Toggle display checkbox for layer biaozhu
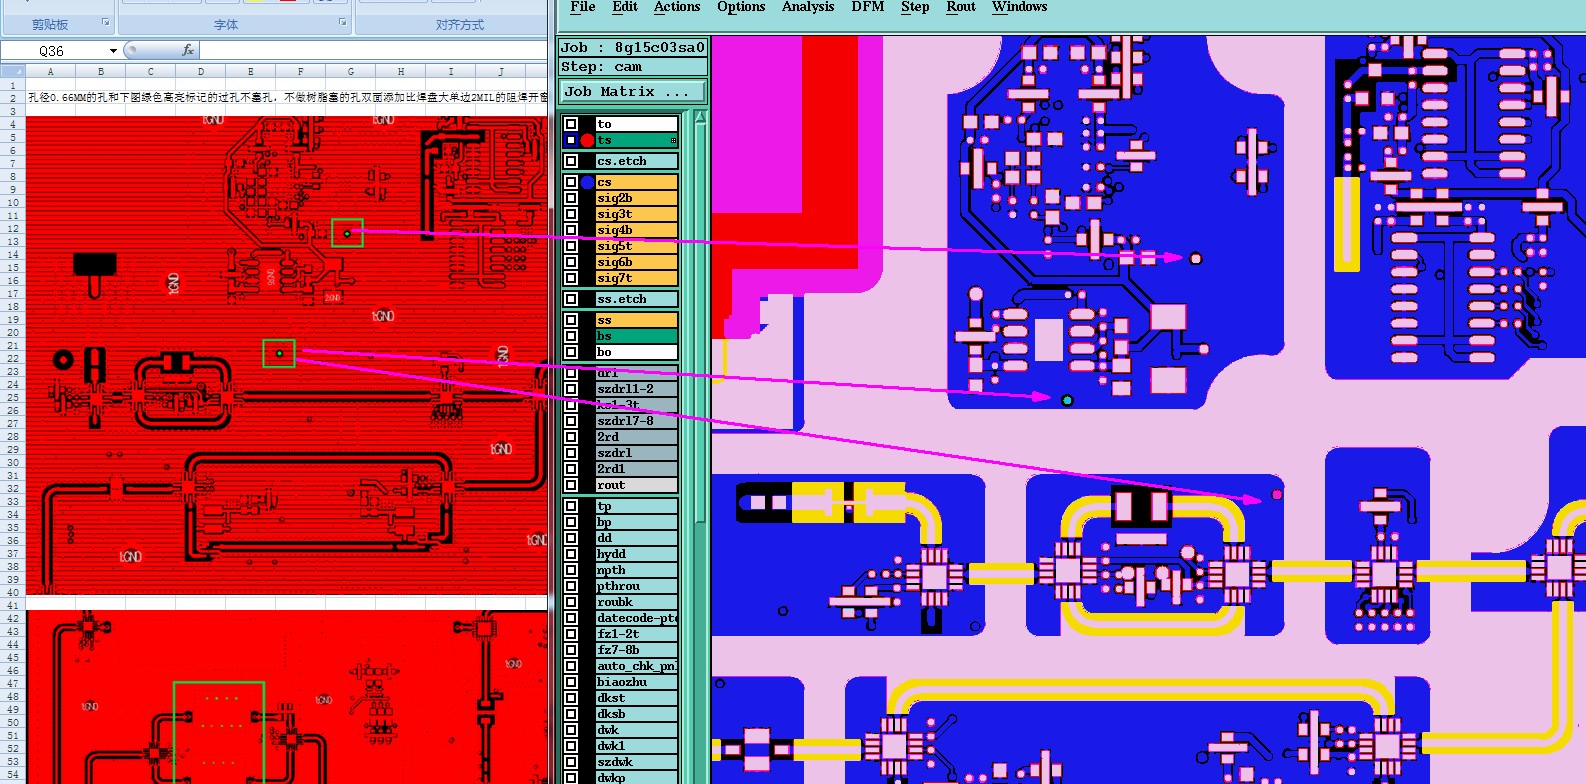 point(571,682)
